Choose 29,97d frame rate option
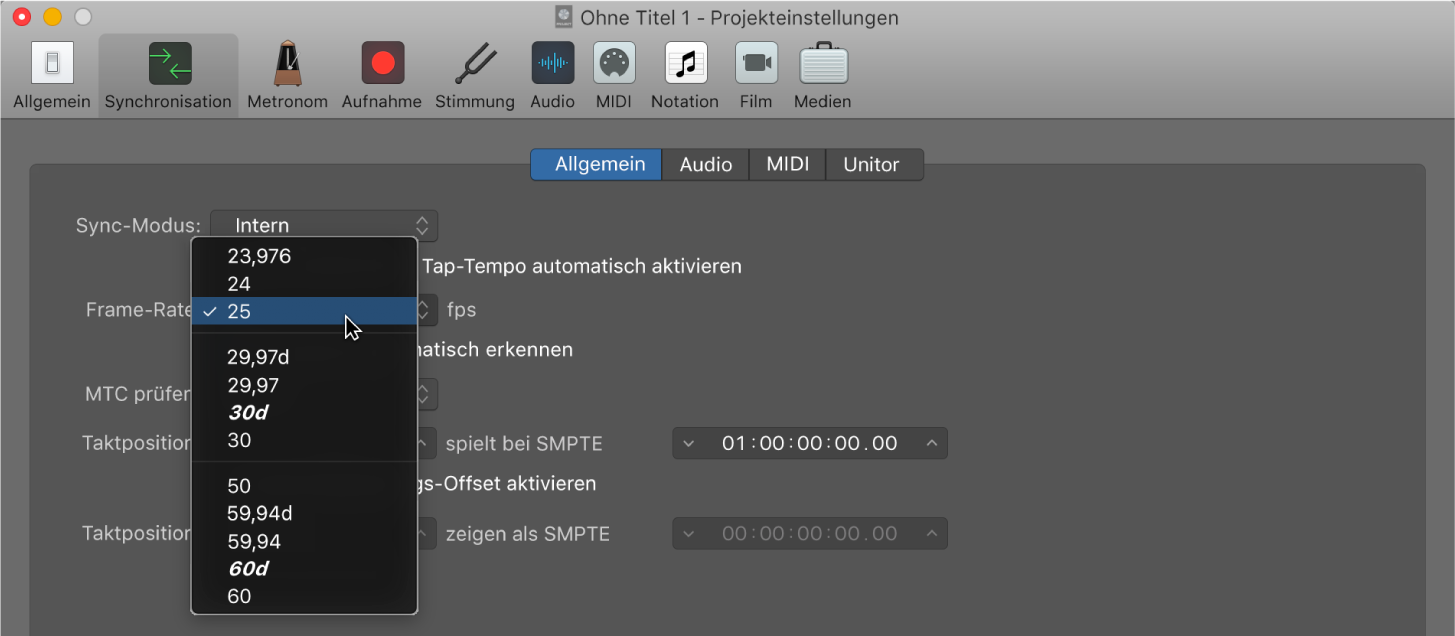The image size is (1455, 636). click(262, 357)
